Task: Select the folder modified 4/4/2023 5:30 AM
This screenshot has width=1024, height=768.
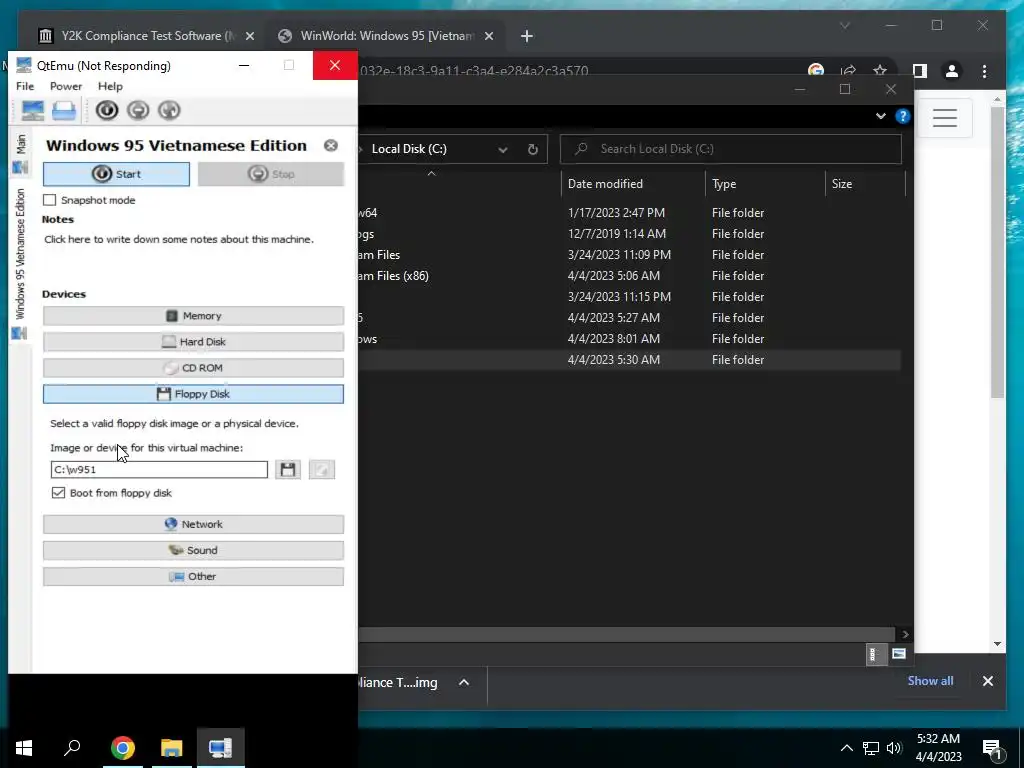Action: (630, 360)
